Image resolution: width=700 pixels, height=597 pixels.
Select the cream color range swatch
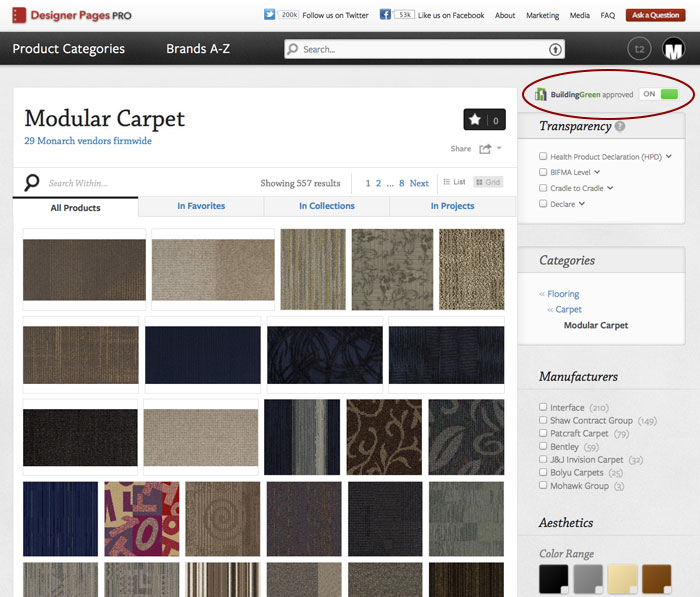[622, 579]
